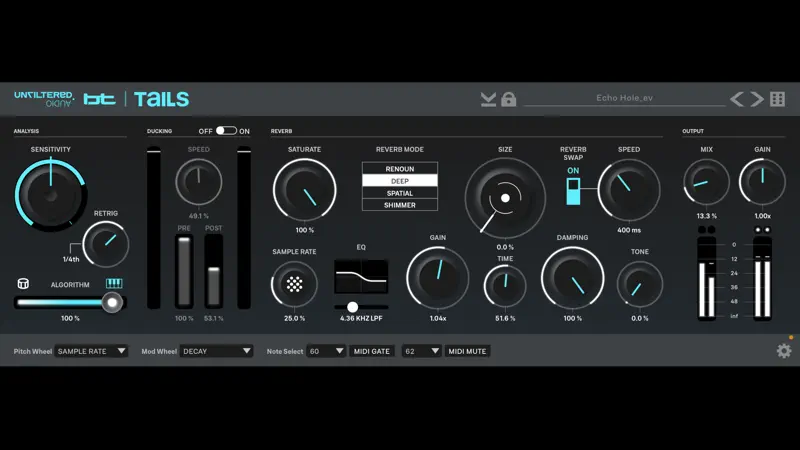Click the Mix knob
Viewport: 800px width, 450px height.
707,182
